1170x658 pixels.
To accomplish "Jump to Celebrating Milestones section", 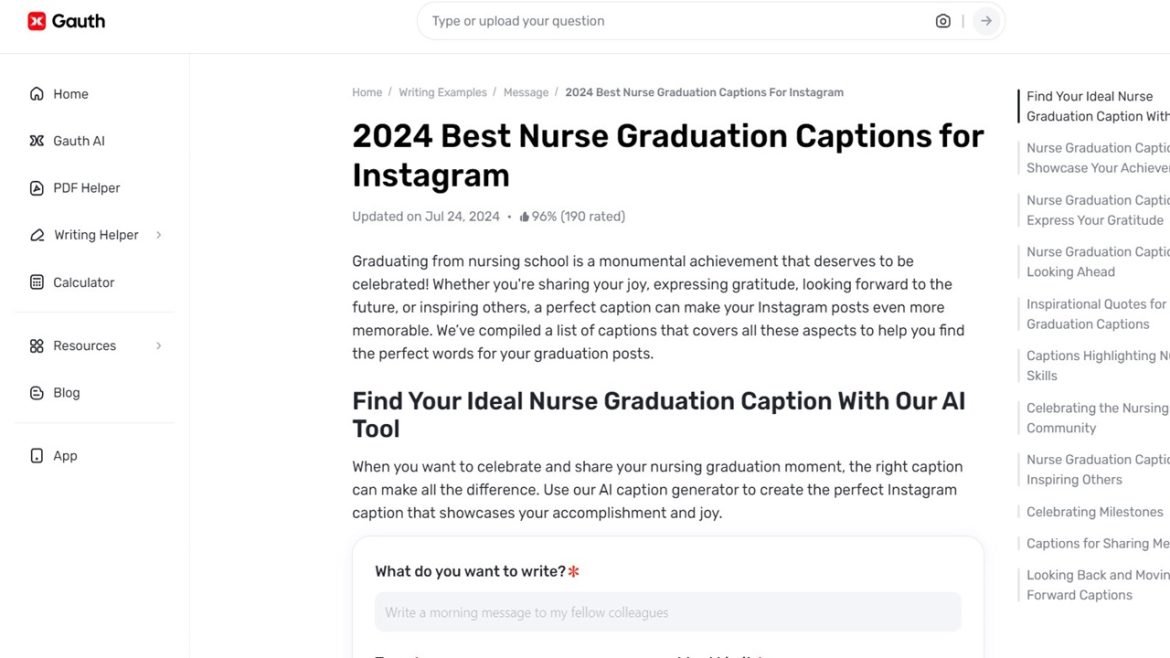I will click(1094, 512).
